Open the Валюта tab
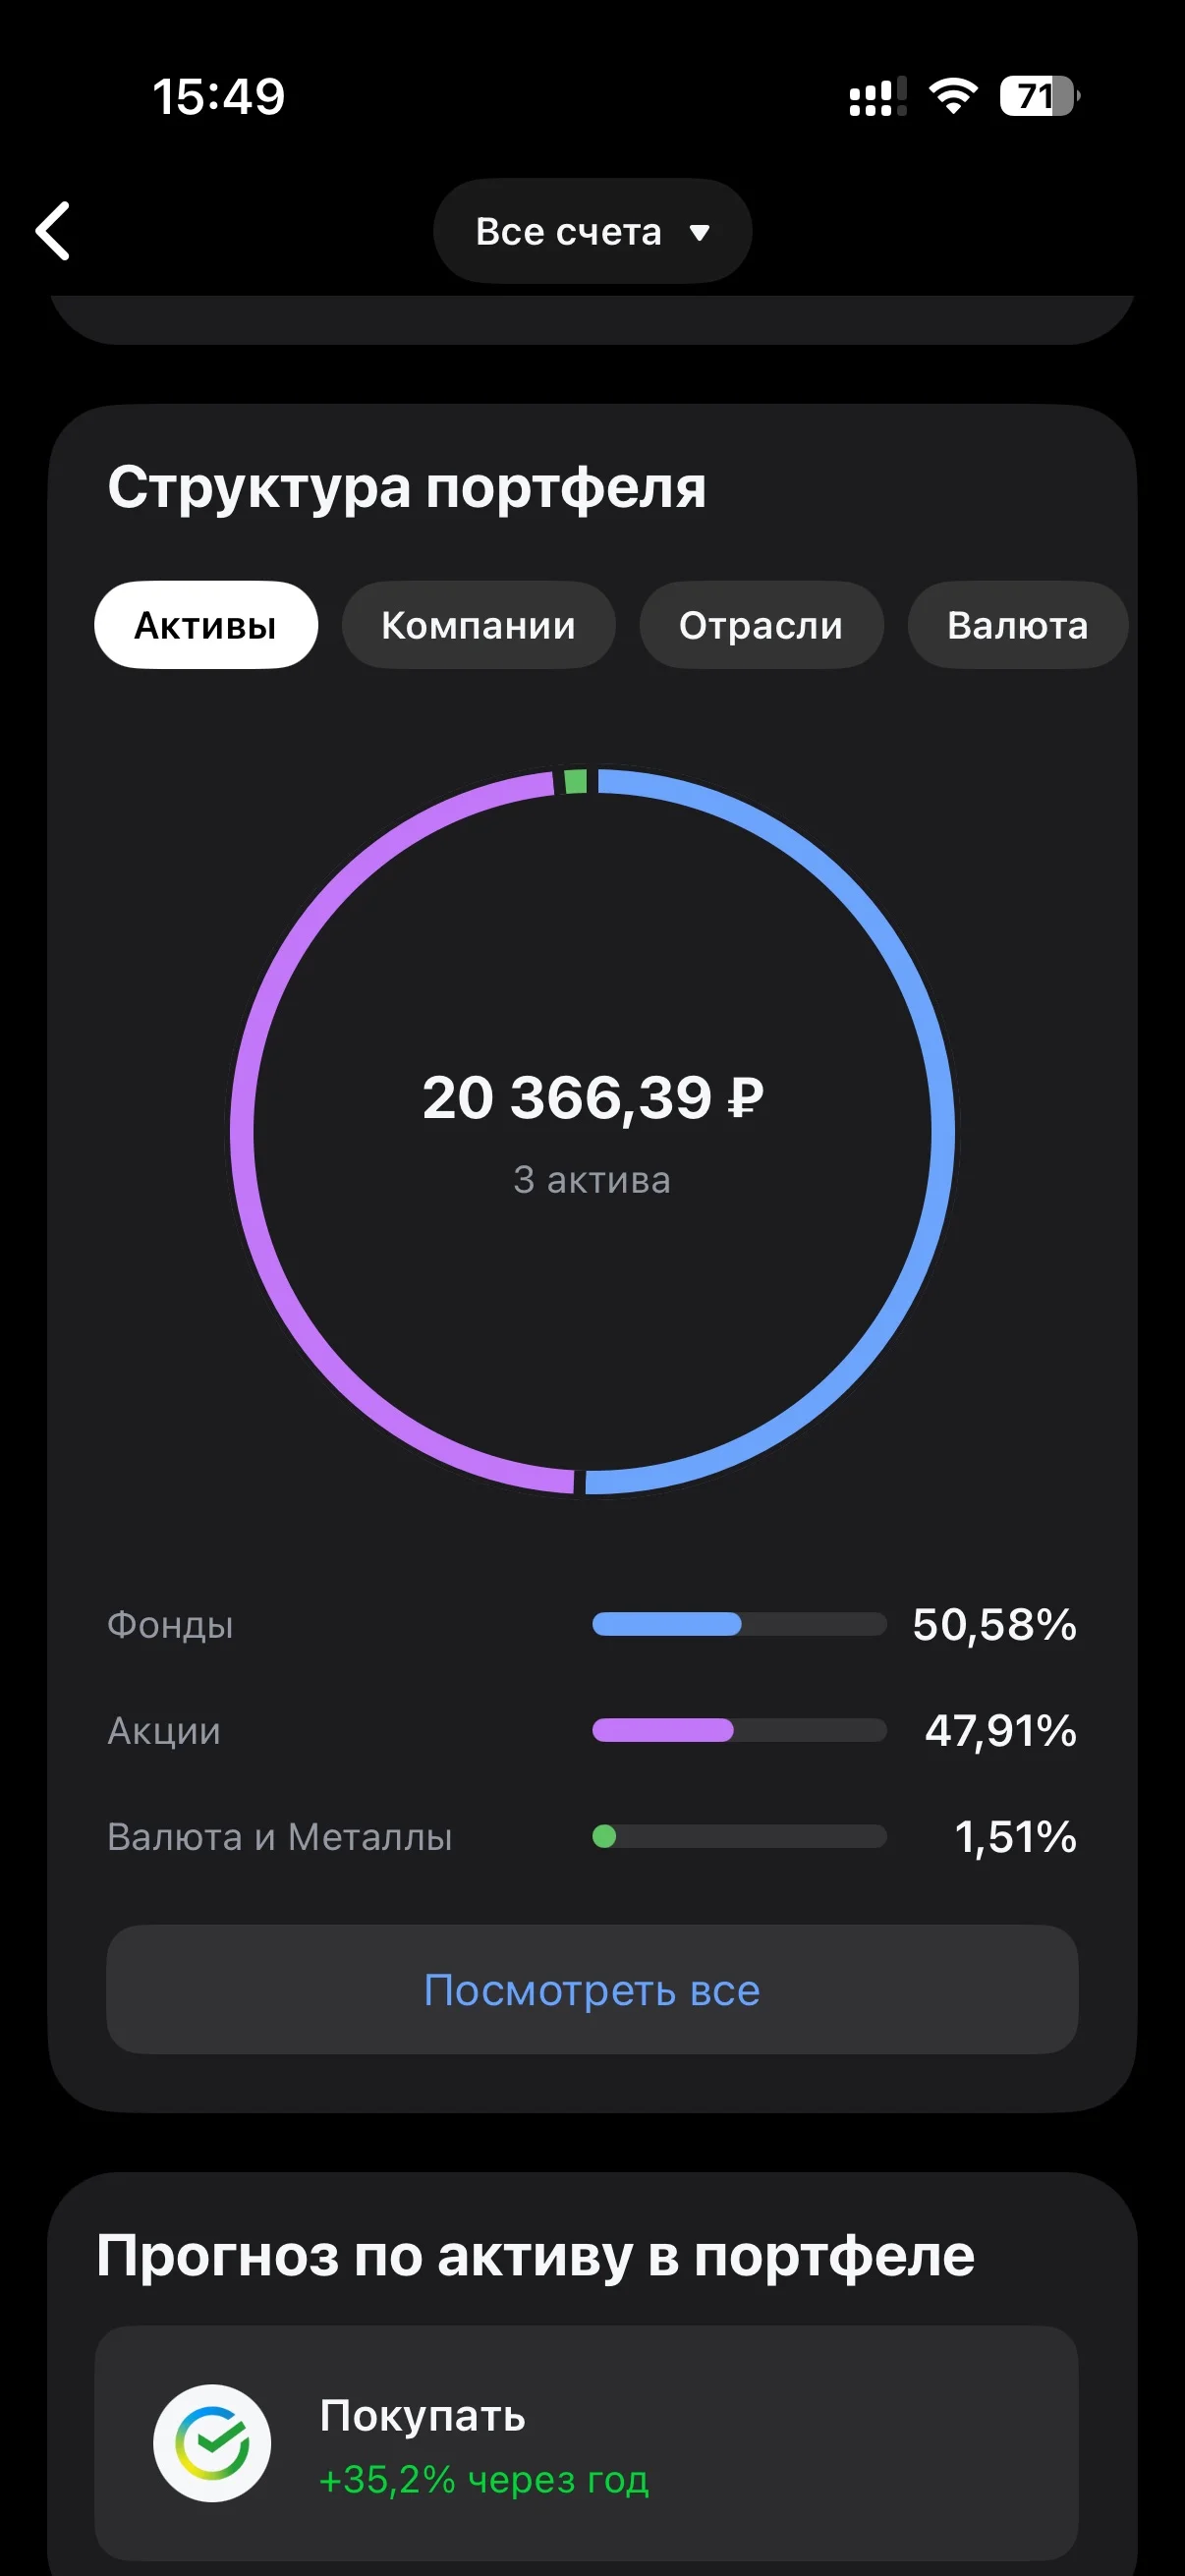This screenshot has height=2576, width=1185. (x=1017, y=625)
